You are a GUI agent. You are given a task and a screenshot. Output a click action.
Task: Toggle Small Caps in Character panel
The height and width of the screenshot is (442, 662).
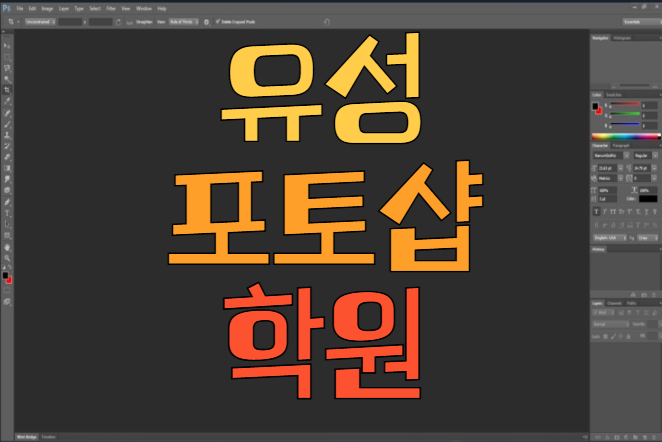pyautogui.click(x=621, y=212)
